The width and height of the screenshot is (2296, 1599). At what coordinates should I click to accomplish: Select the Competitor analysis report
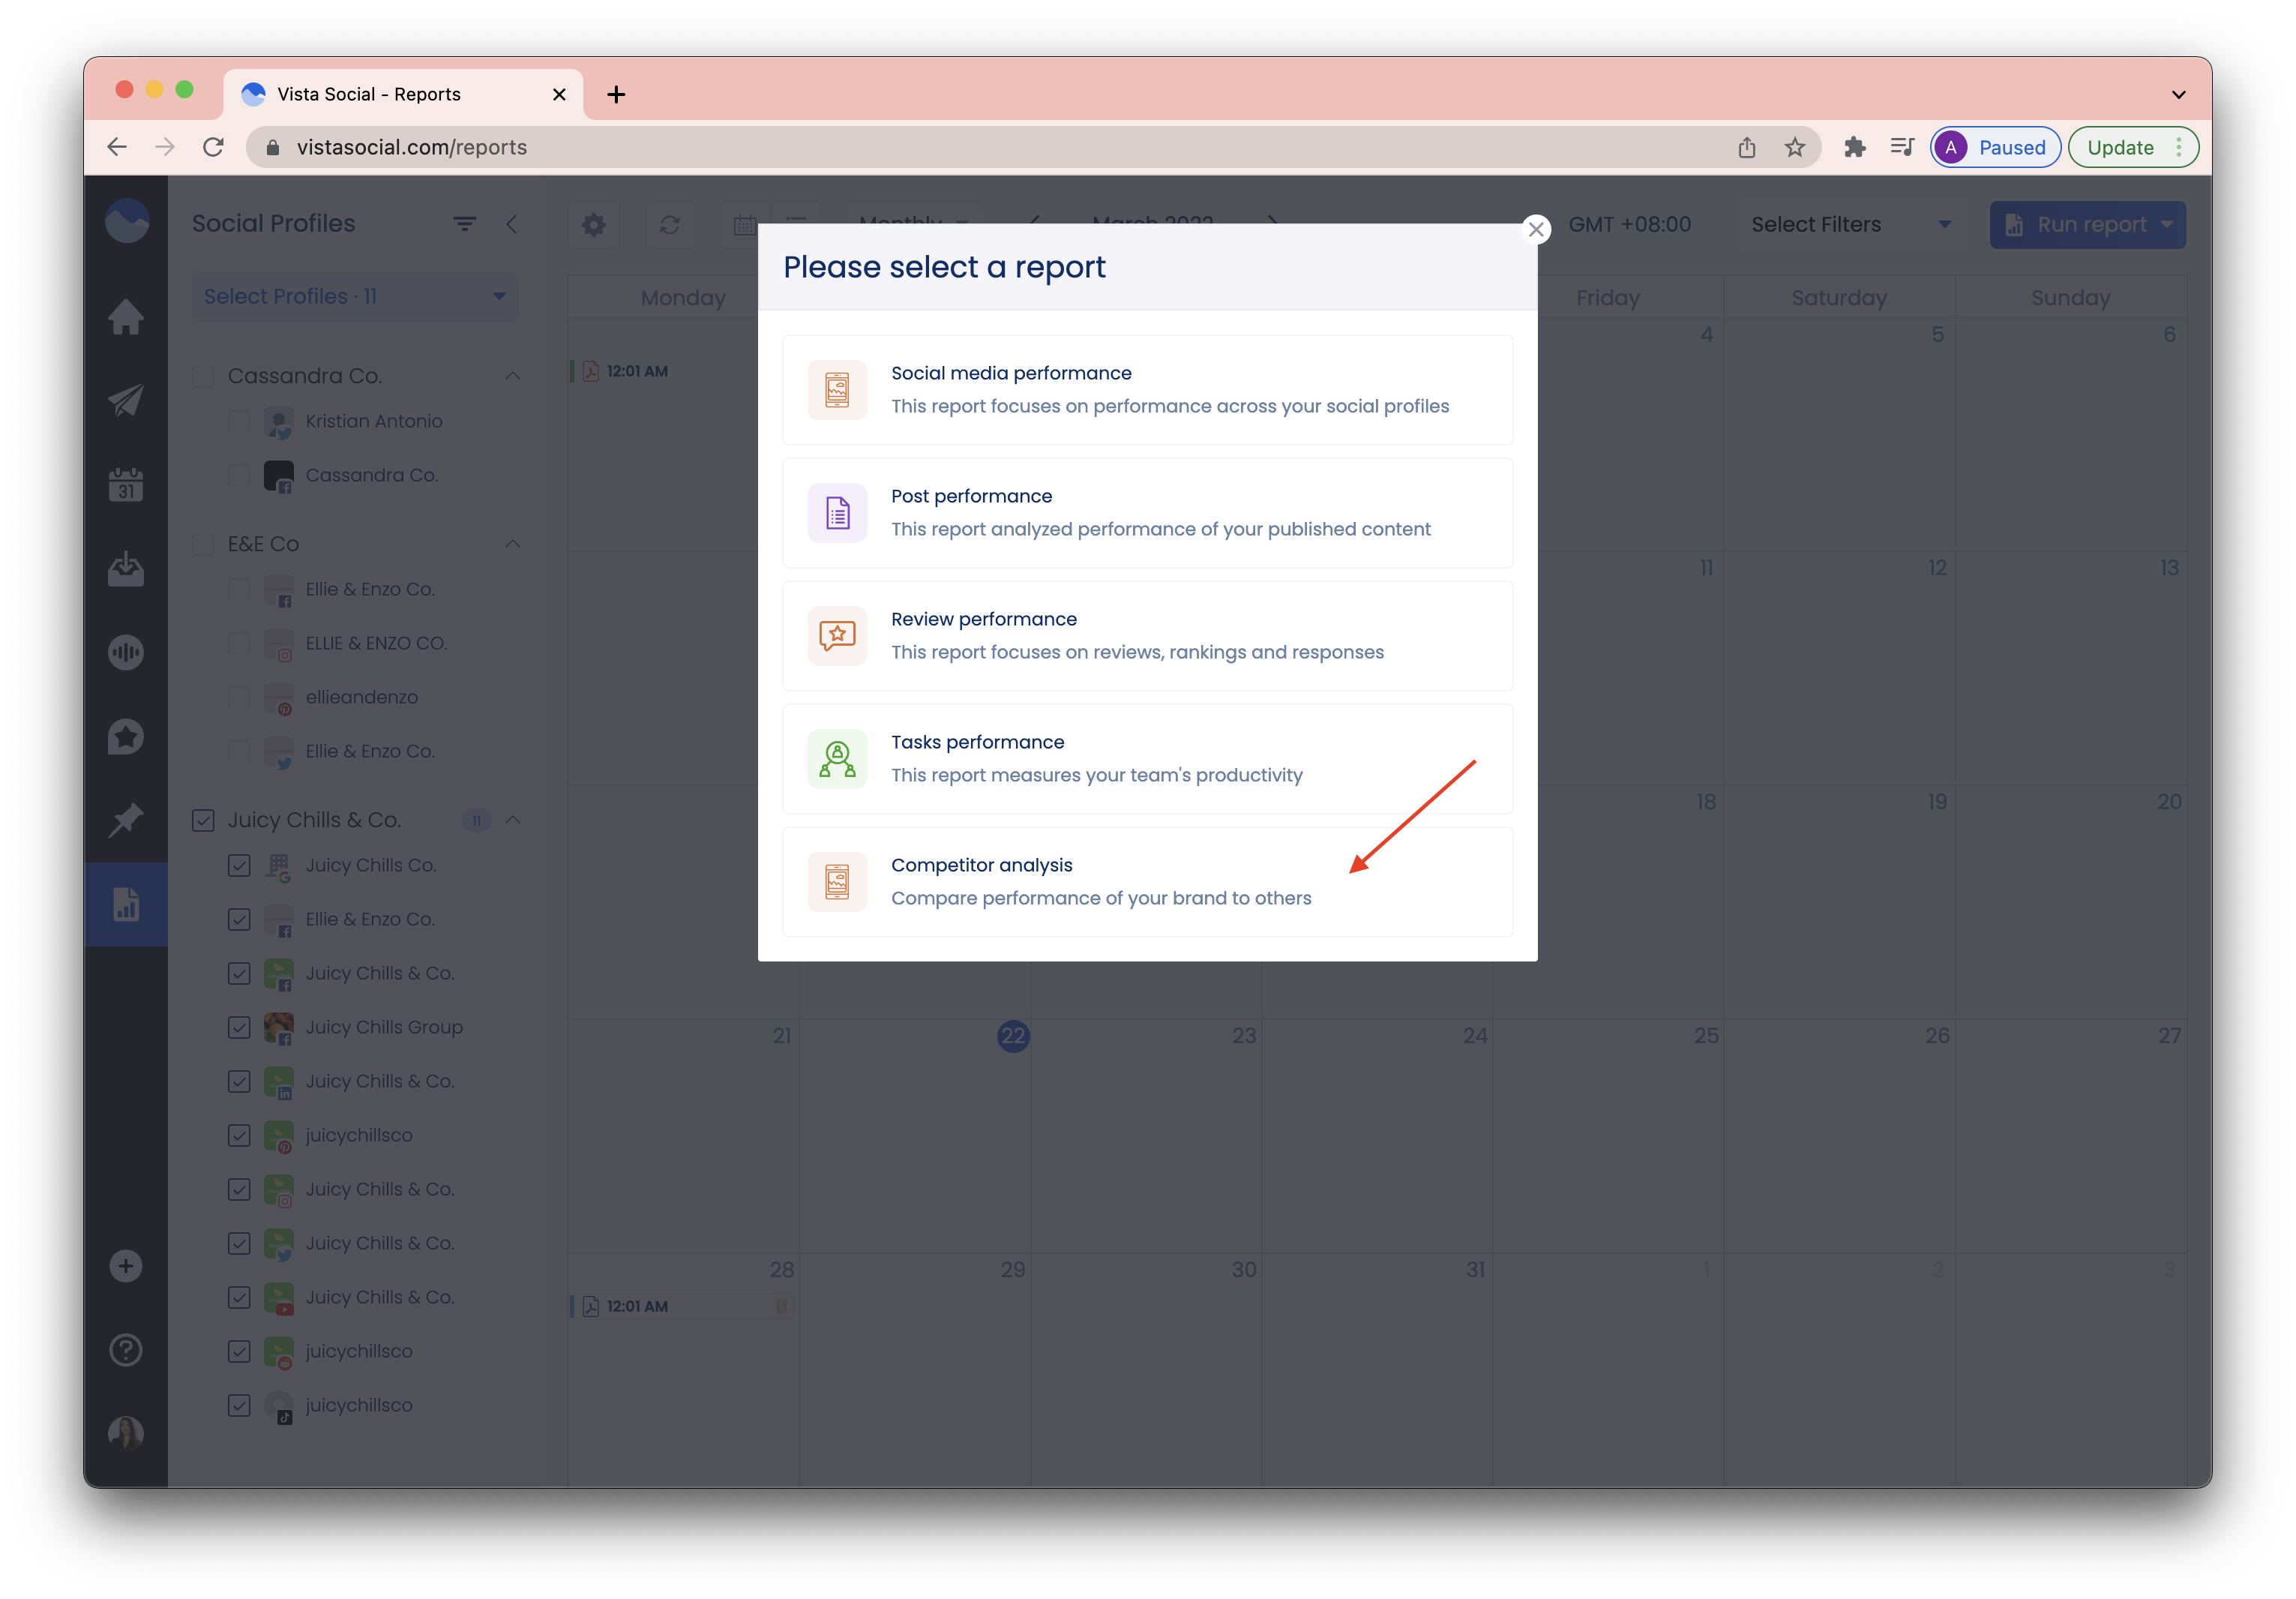click(x=1147, y=882)
